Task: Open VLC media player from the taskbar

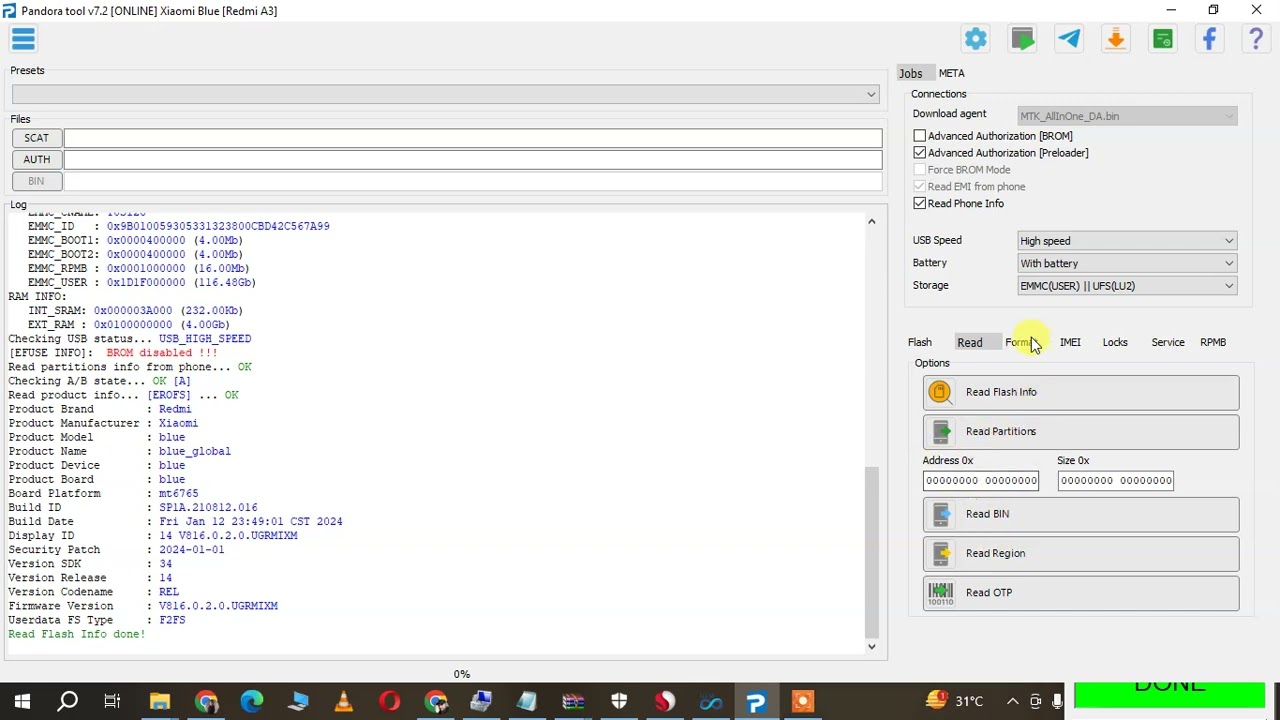Action: (344, 701)
